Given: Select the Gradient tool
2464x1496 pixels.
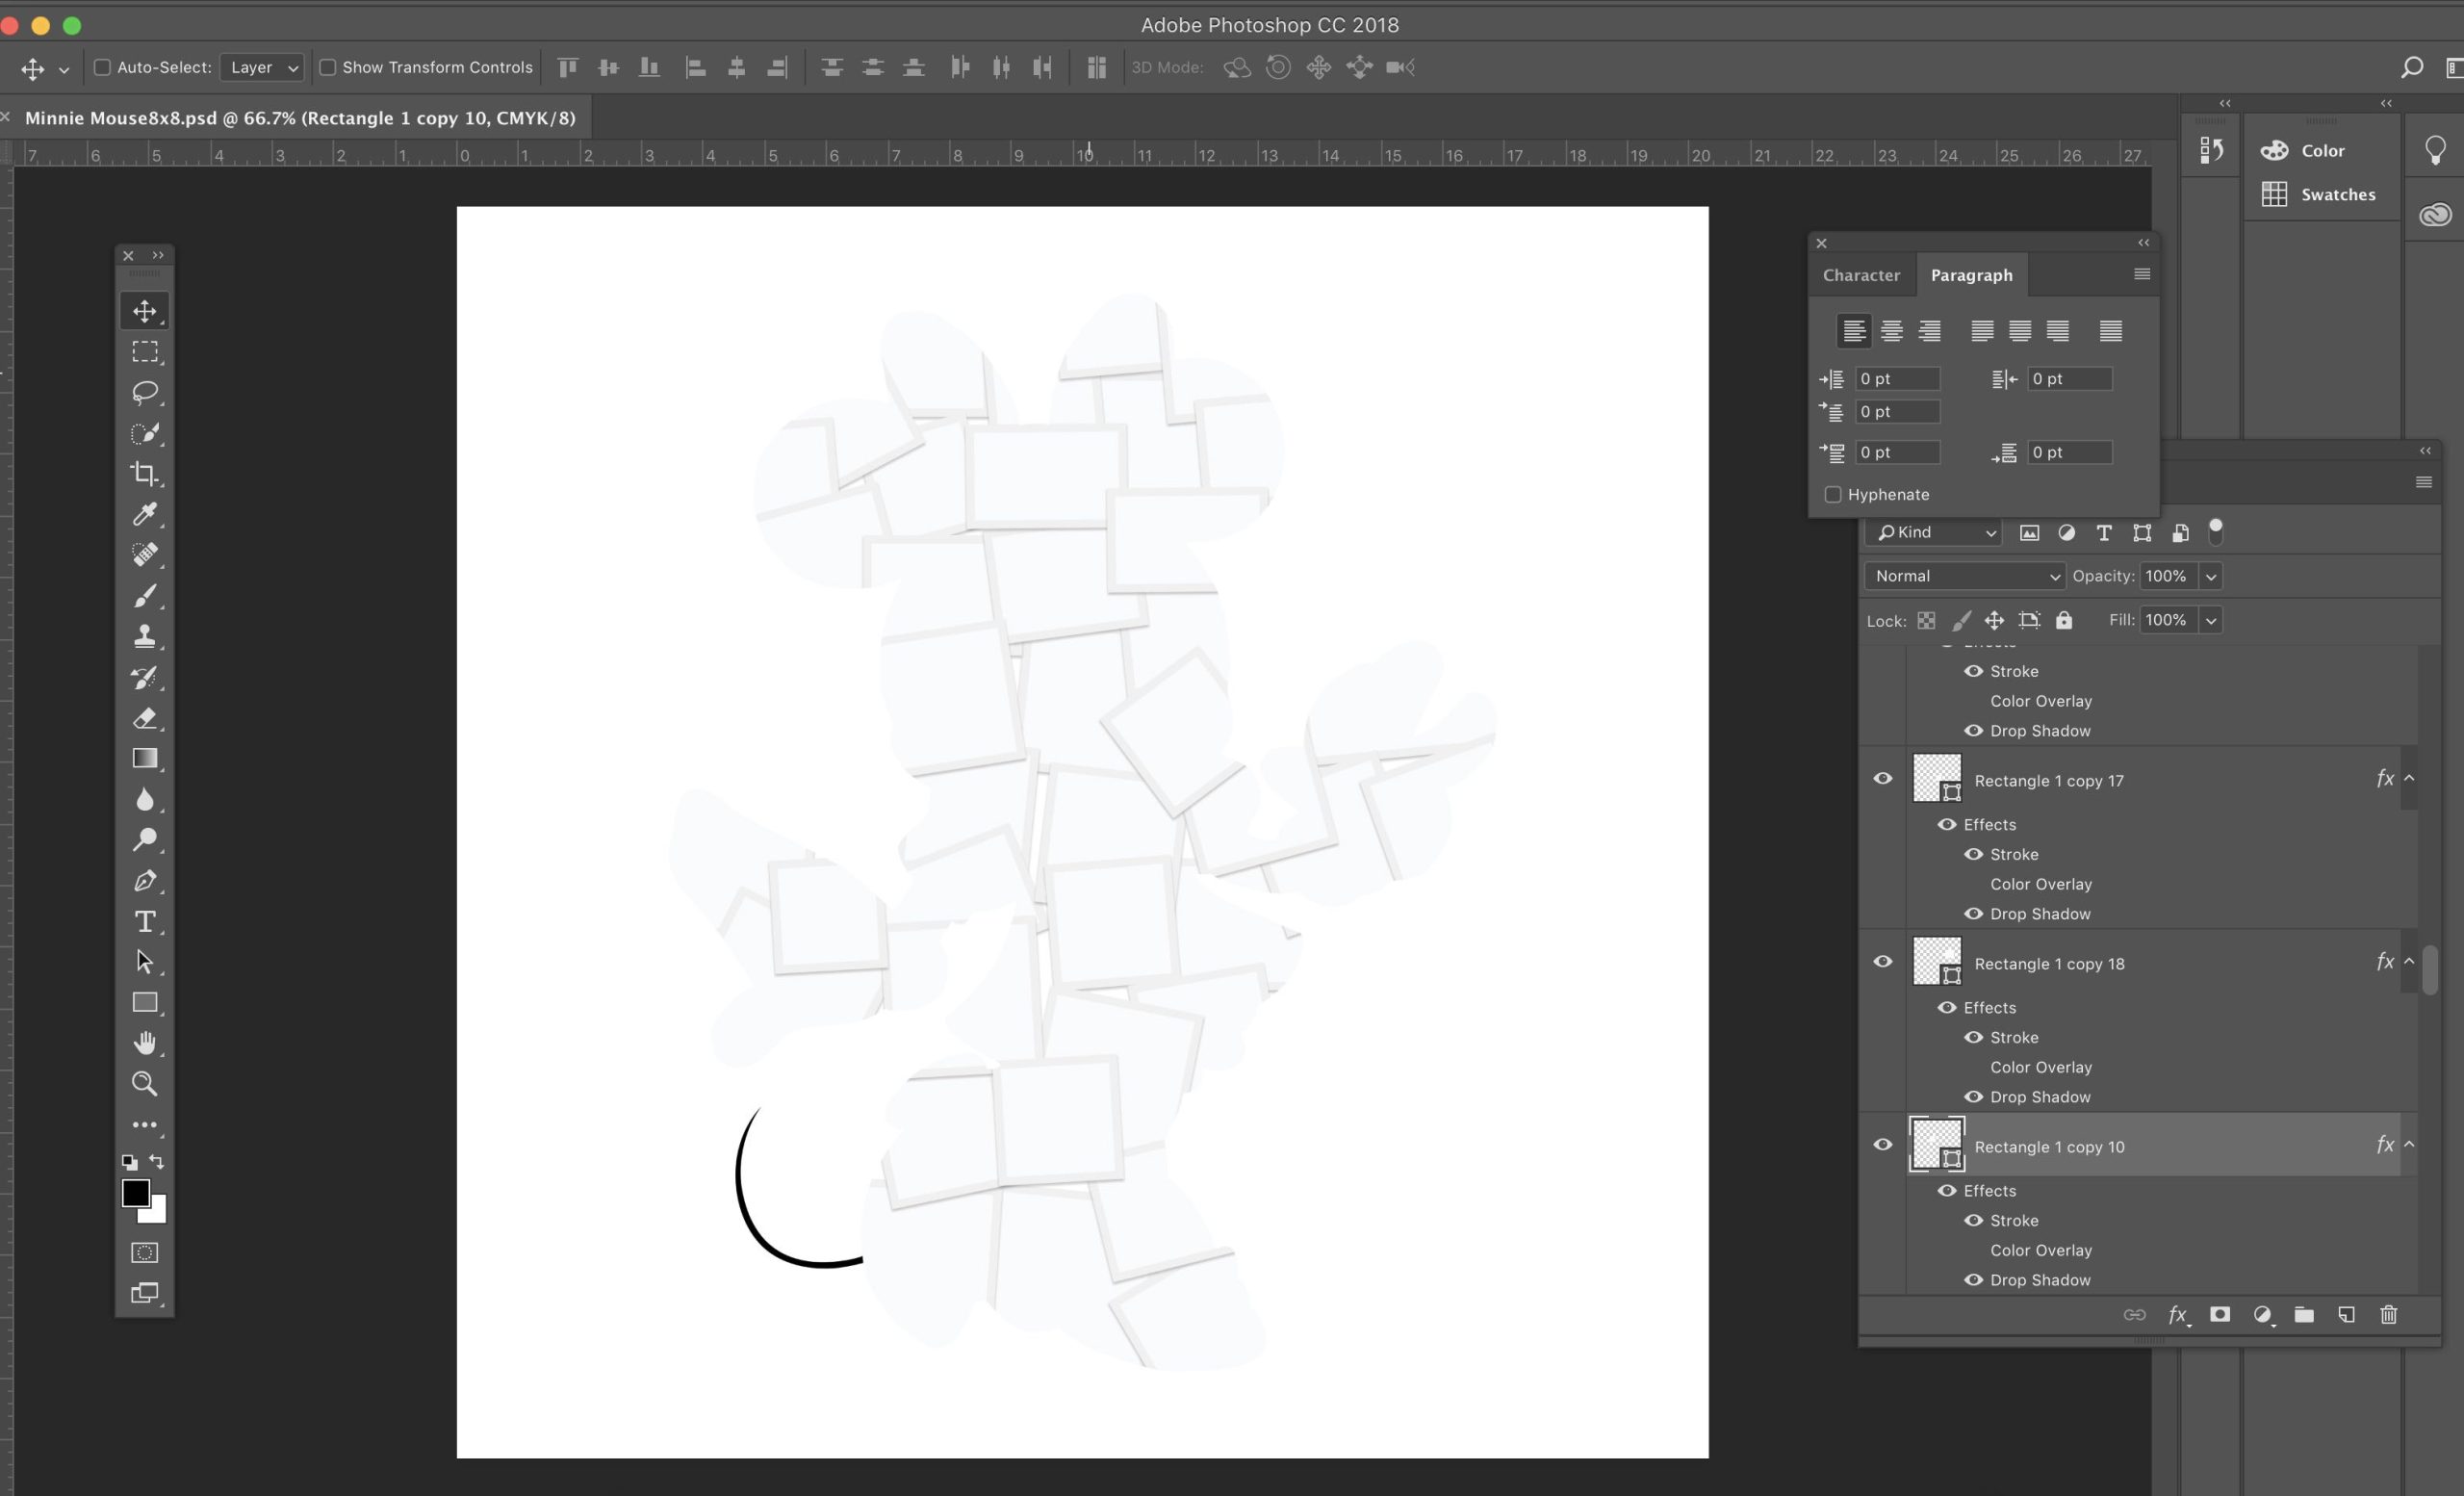Looking at the screenshot, I should click(x=145, y=758).
